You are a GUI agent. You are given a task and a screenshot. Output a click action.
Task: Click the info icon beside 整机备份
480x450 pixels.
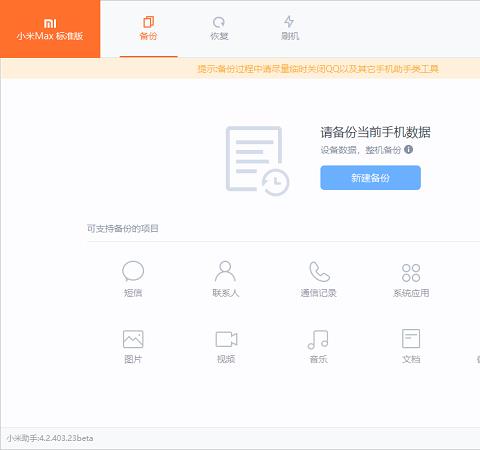pos(408,149)
